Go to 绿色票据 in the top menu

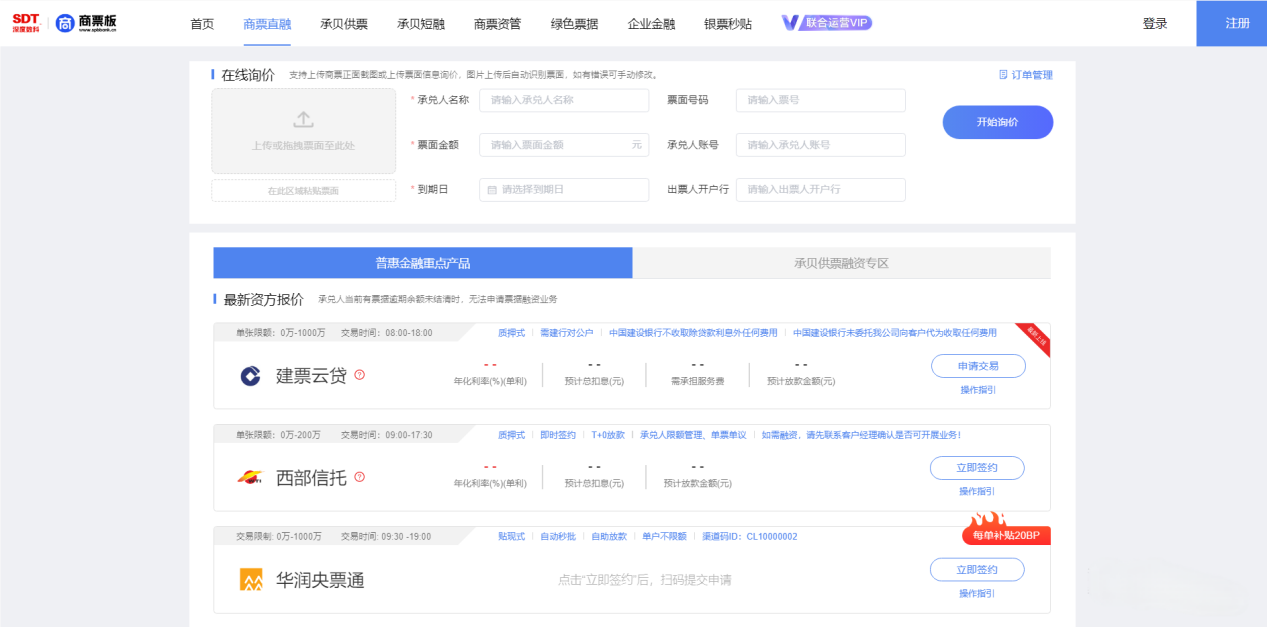574,24
